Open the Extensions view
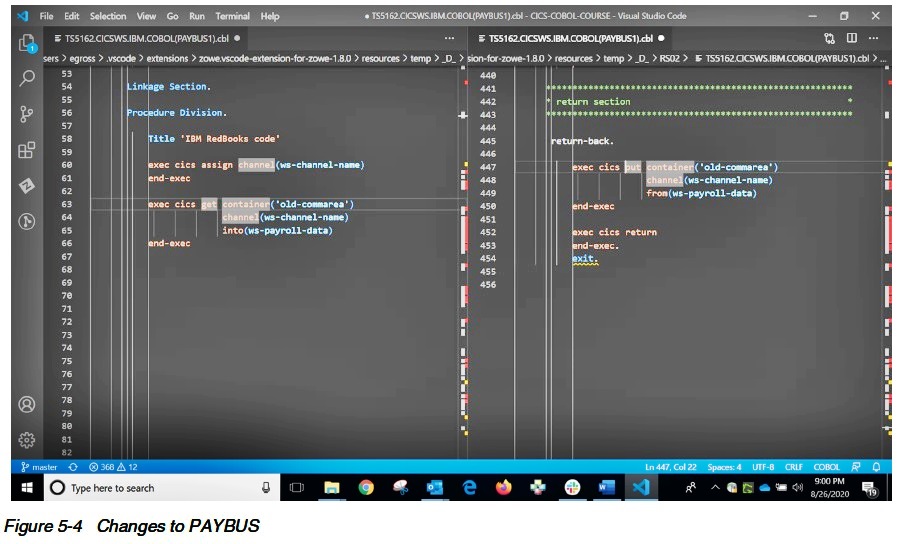This screenshot has height=544, width=901. click(27, 151)
